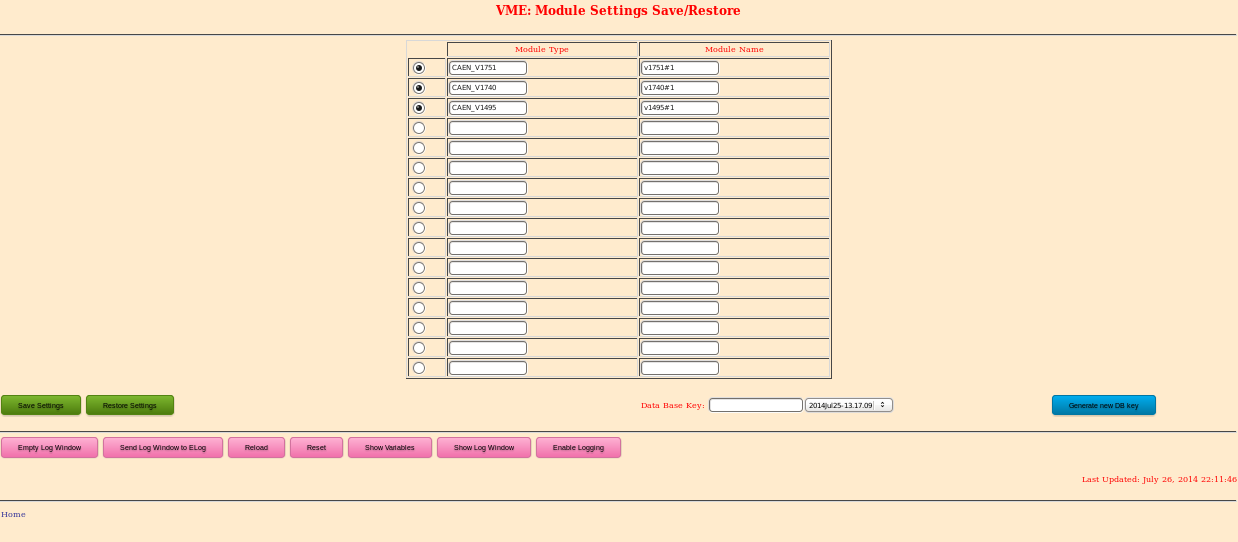Focus the Module Type field containing CAEN_V1751

coord(487,68)
